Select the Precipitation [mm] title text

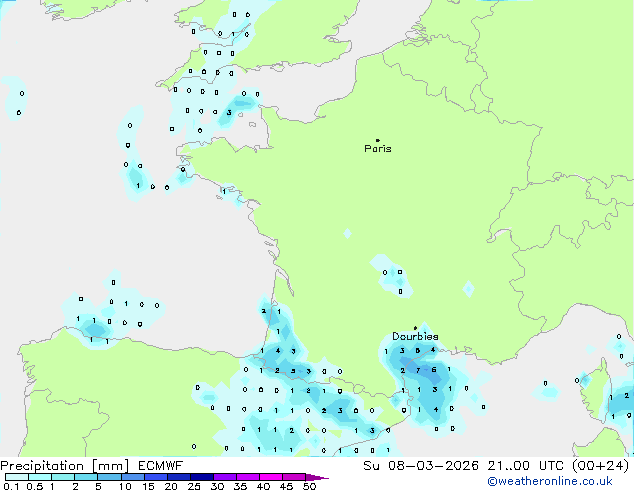pyautogui.click(x=65, y=466)
